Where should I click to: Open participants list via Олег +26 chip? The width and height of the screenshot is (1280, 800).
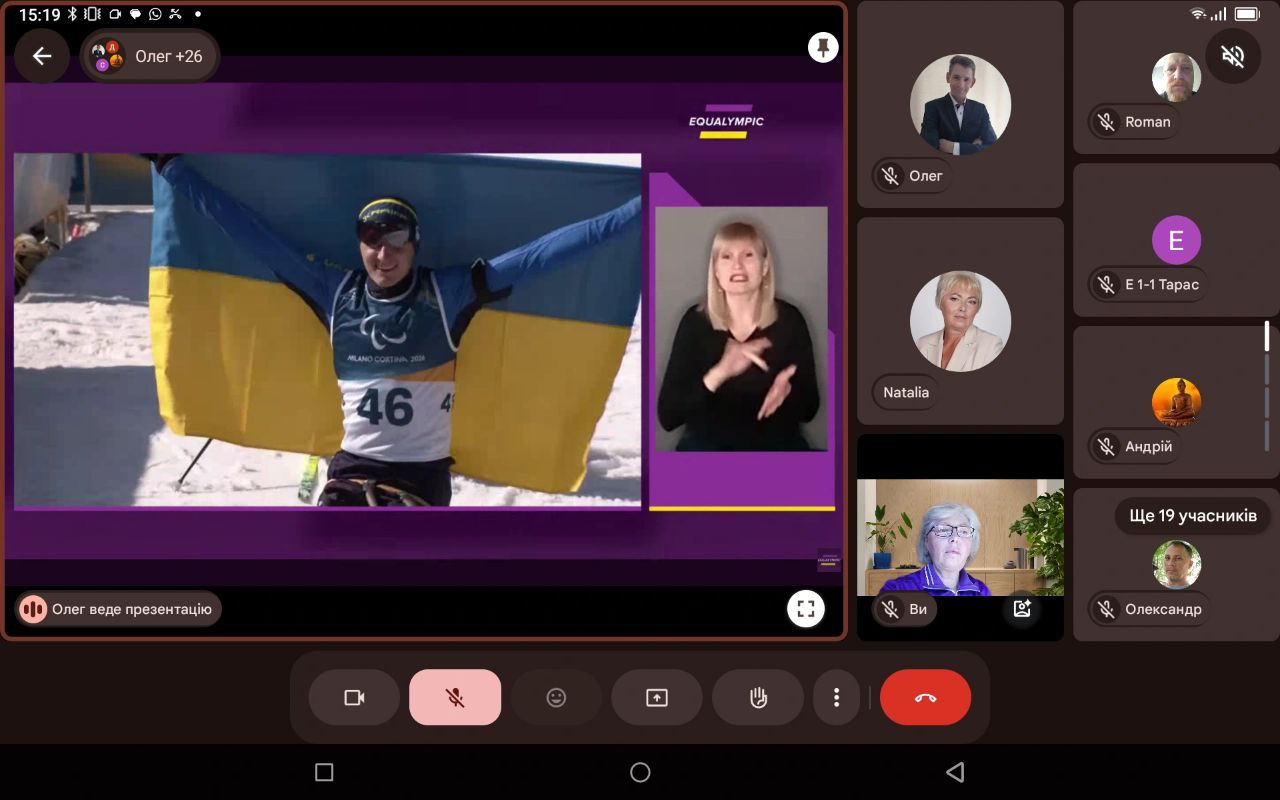[x=150, y=56]
